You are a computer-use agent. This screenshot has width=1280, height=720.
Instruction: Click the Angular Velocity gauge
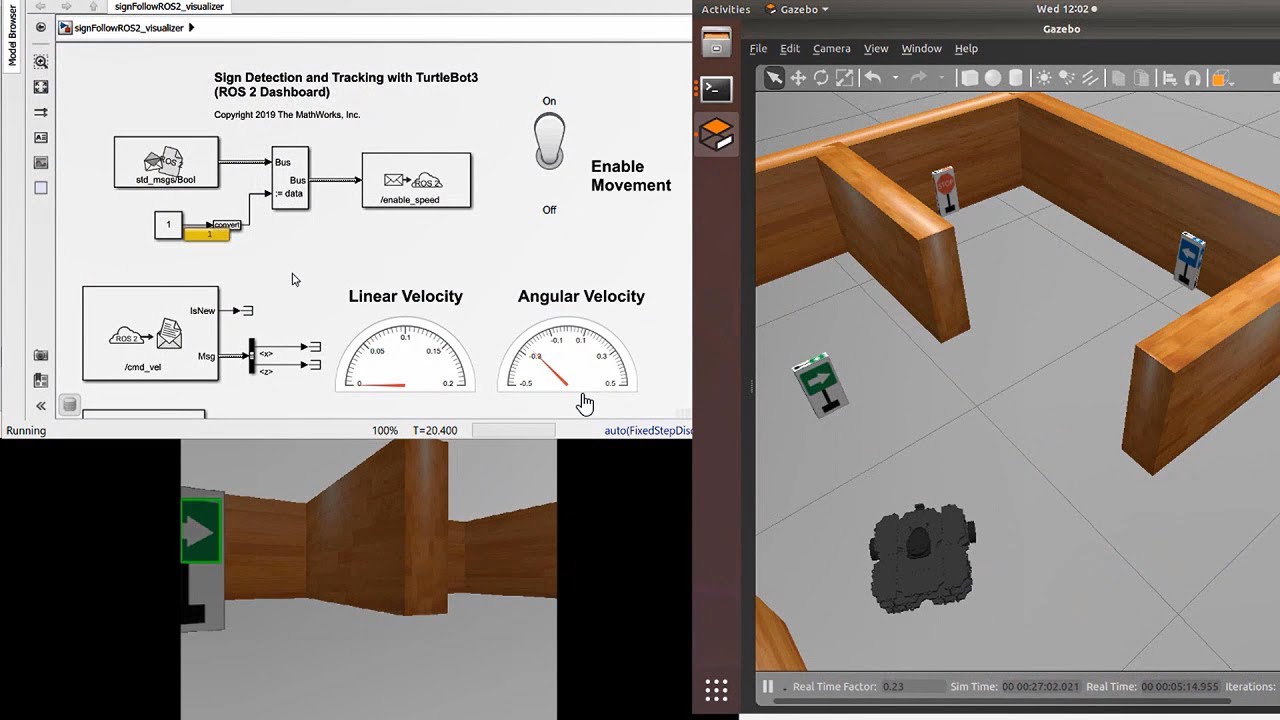567,353
